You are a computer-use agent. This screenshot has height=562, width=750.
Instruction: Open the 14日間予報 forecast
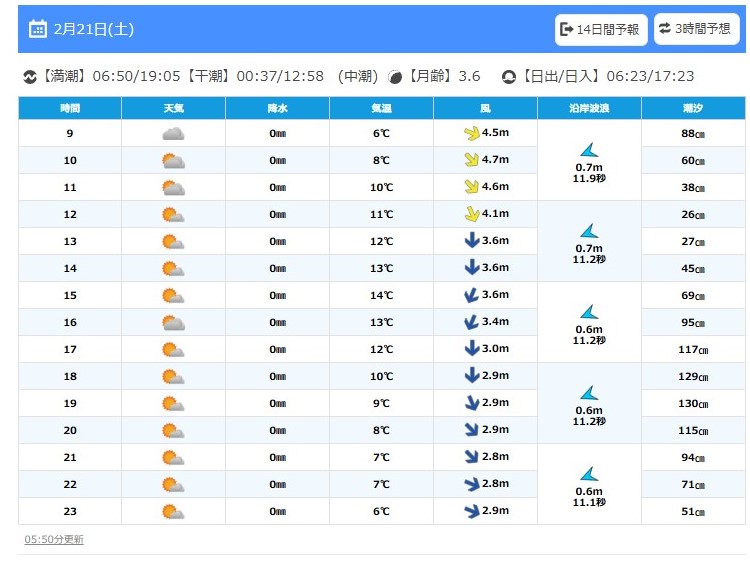click(600, 29)
